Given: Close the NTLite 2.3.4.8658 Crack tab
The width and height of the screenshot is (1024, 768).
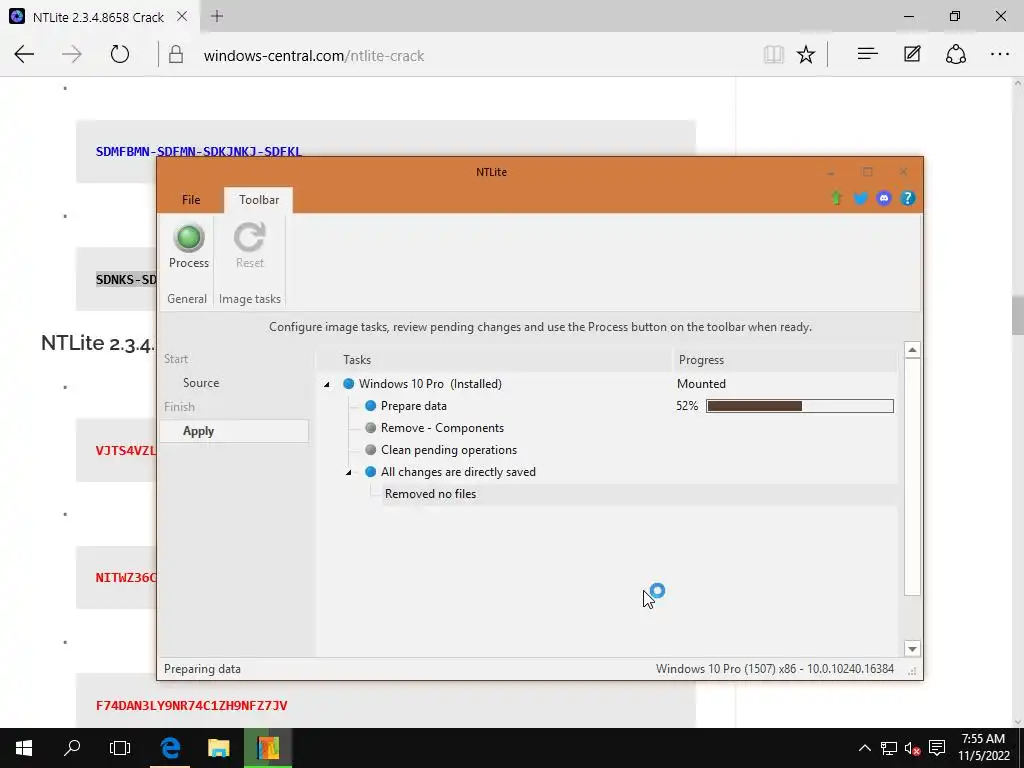Looking at the screenshot, I should (182, 16).
